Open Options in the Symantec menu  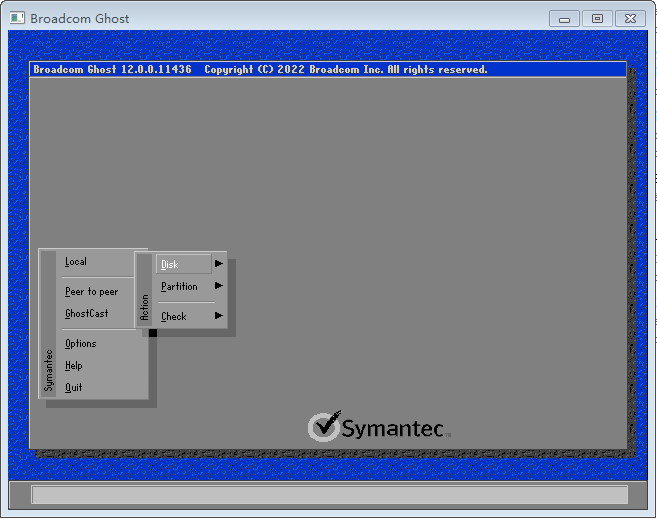pyautogui.click(x=80, y=344)
